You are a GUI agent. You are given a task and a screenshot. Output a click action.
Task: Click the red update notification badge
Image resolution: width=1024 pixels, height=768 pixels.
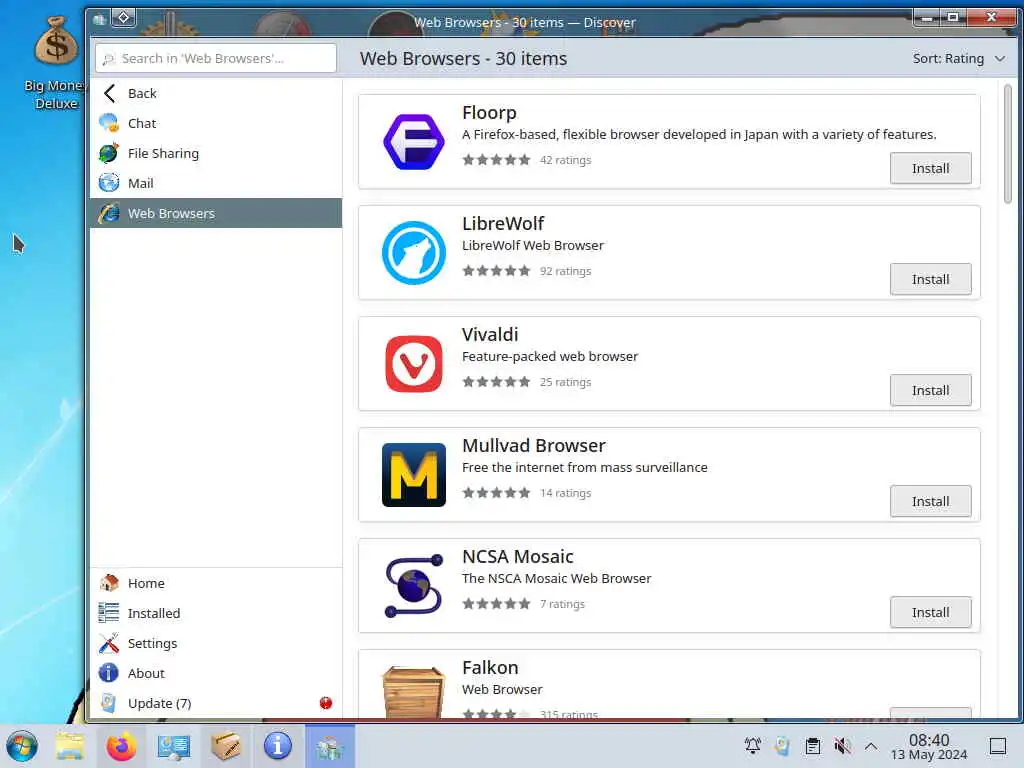coord(326,703)
